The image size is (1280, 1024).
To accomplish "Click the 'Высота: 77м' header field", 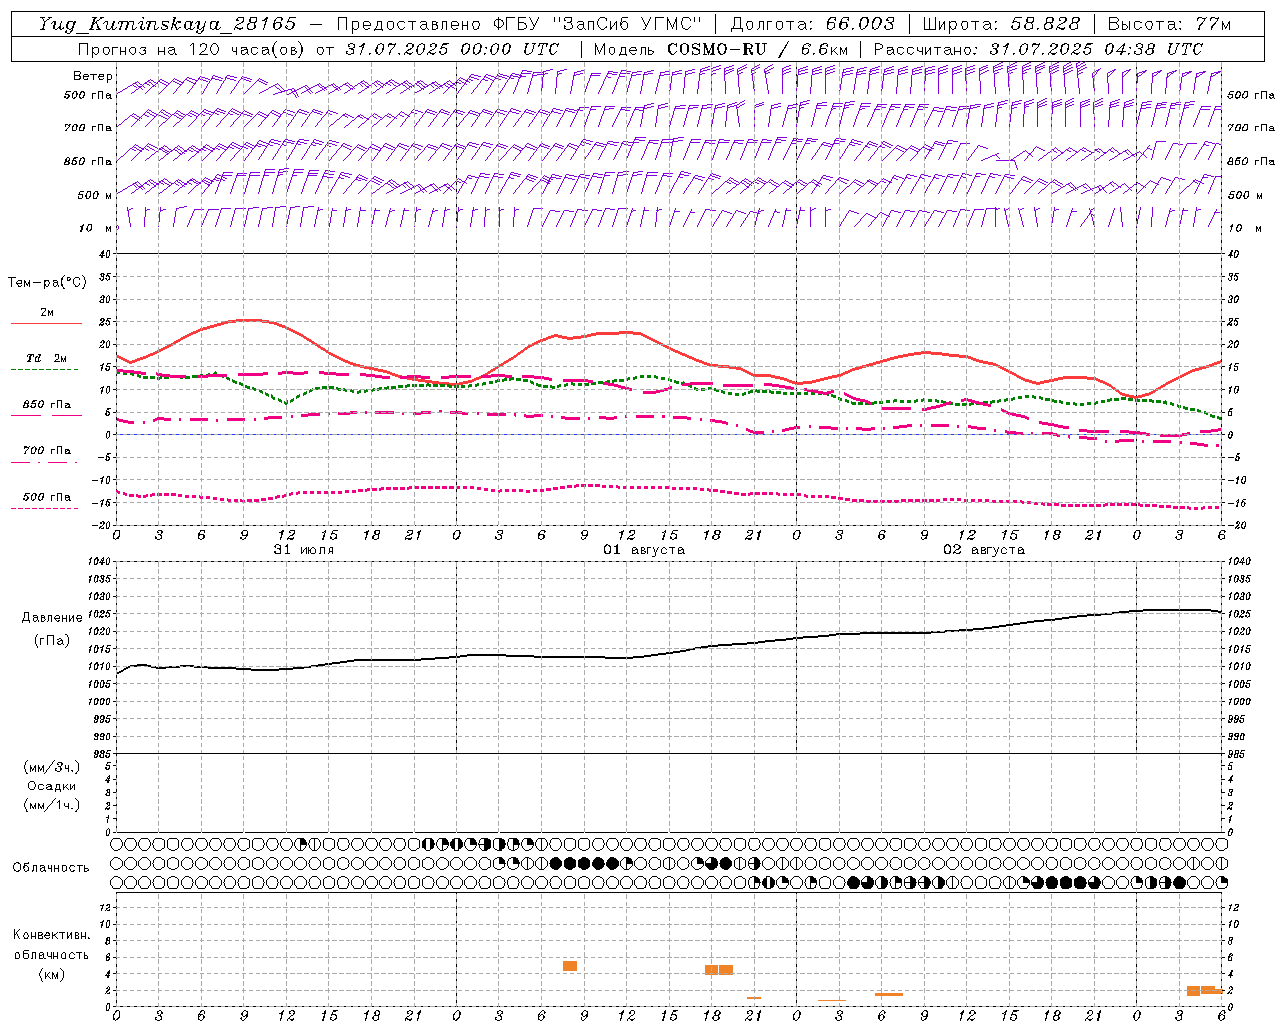I will click(1169, 24).
